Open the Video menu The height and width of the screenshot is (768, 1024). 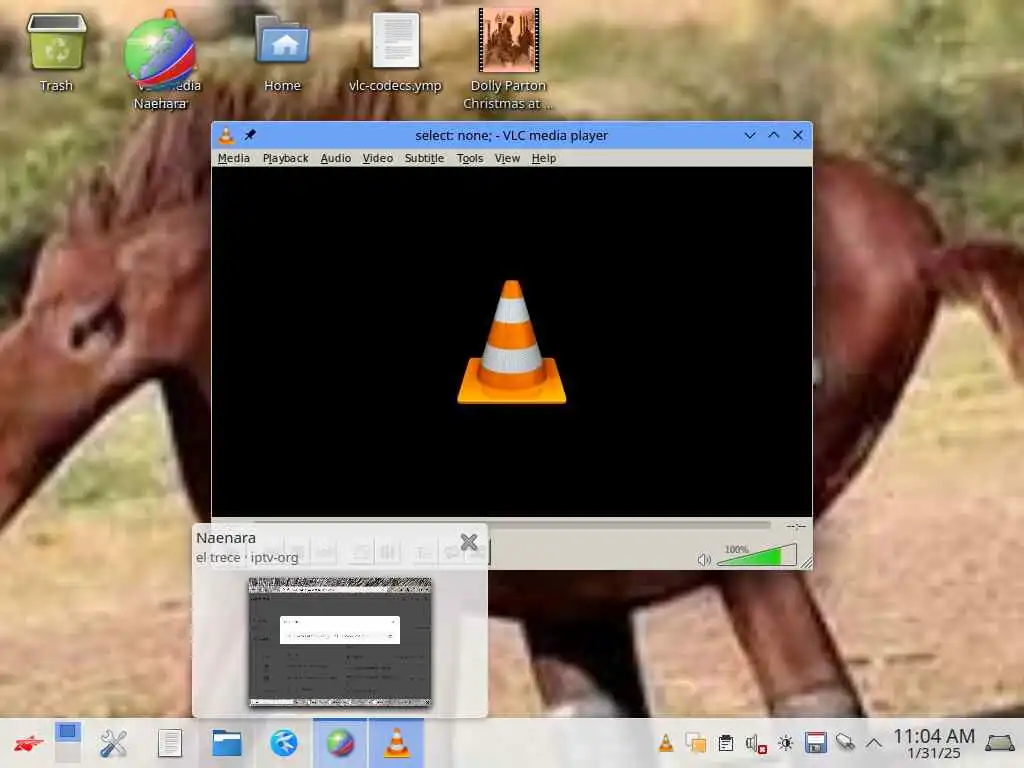pos(377,158)
